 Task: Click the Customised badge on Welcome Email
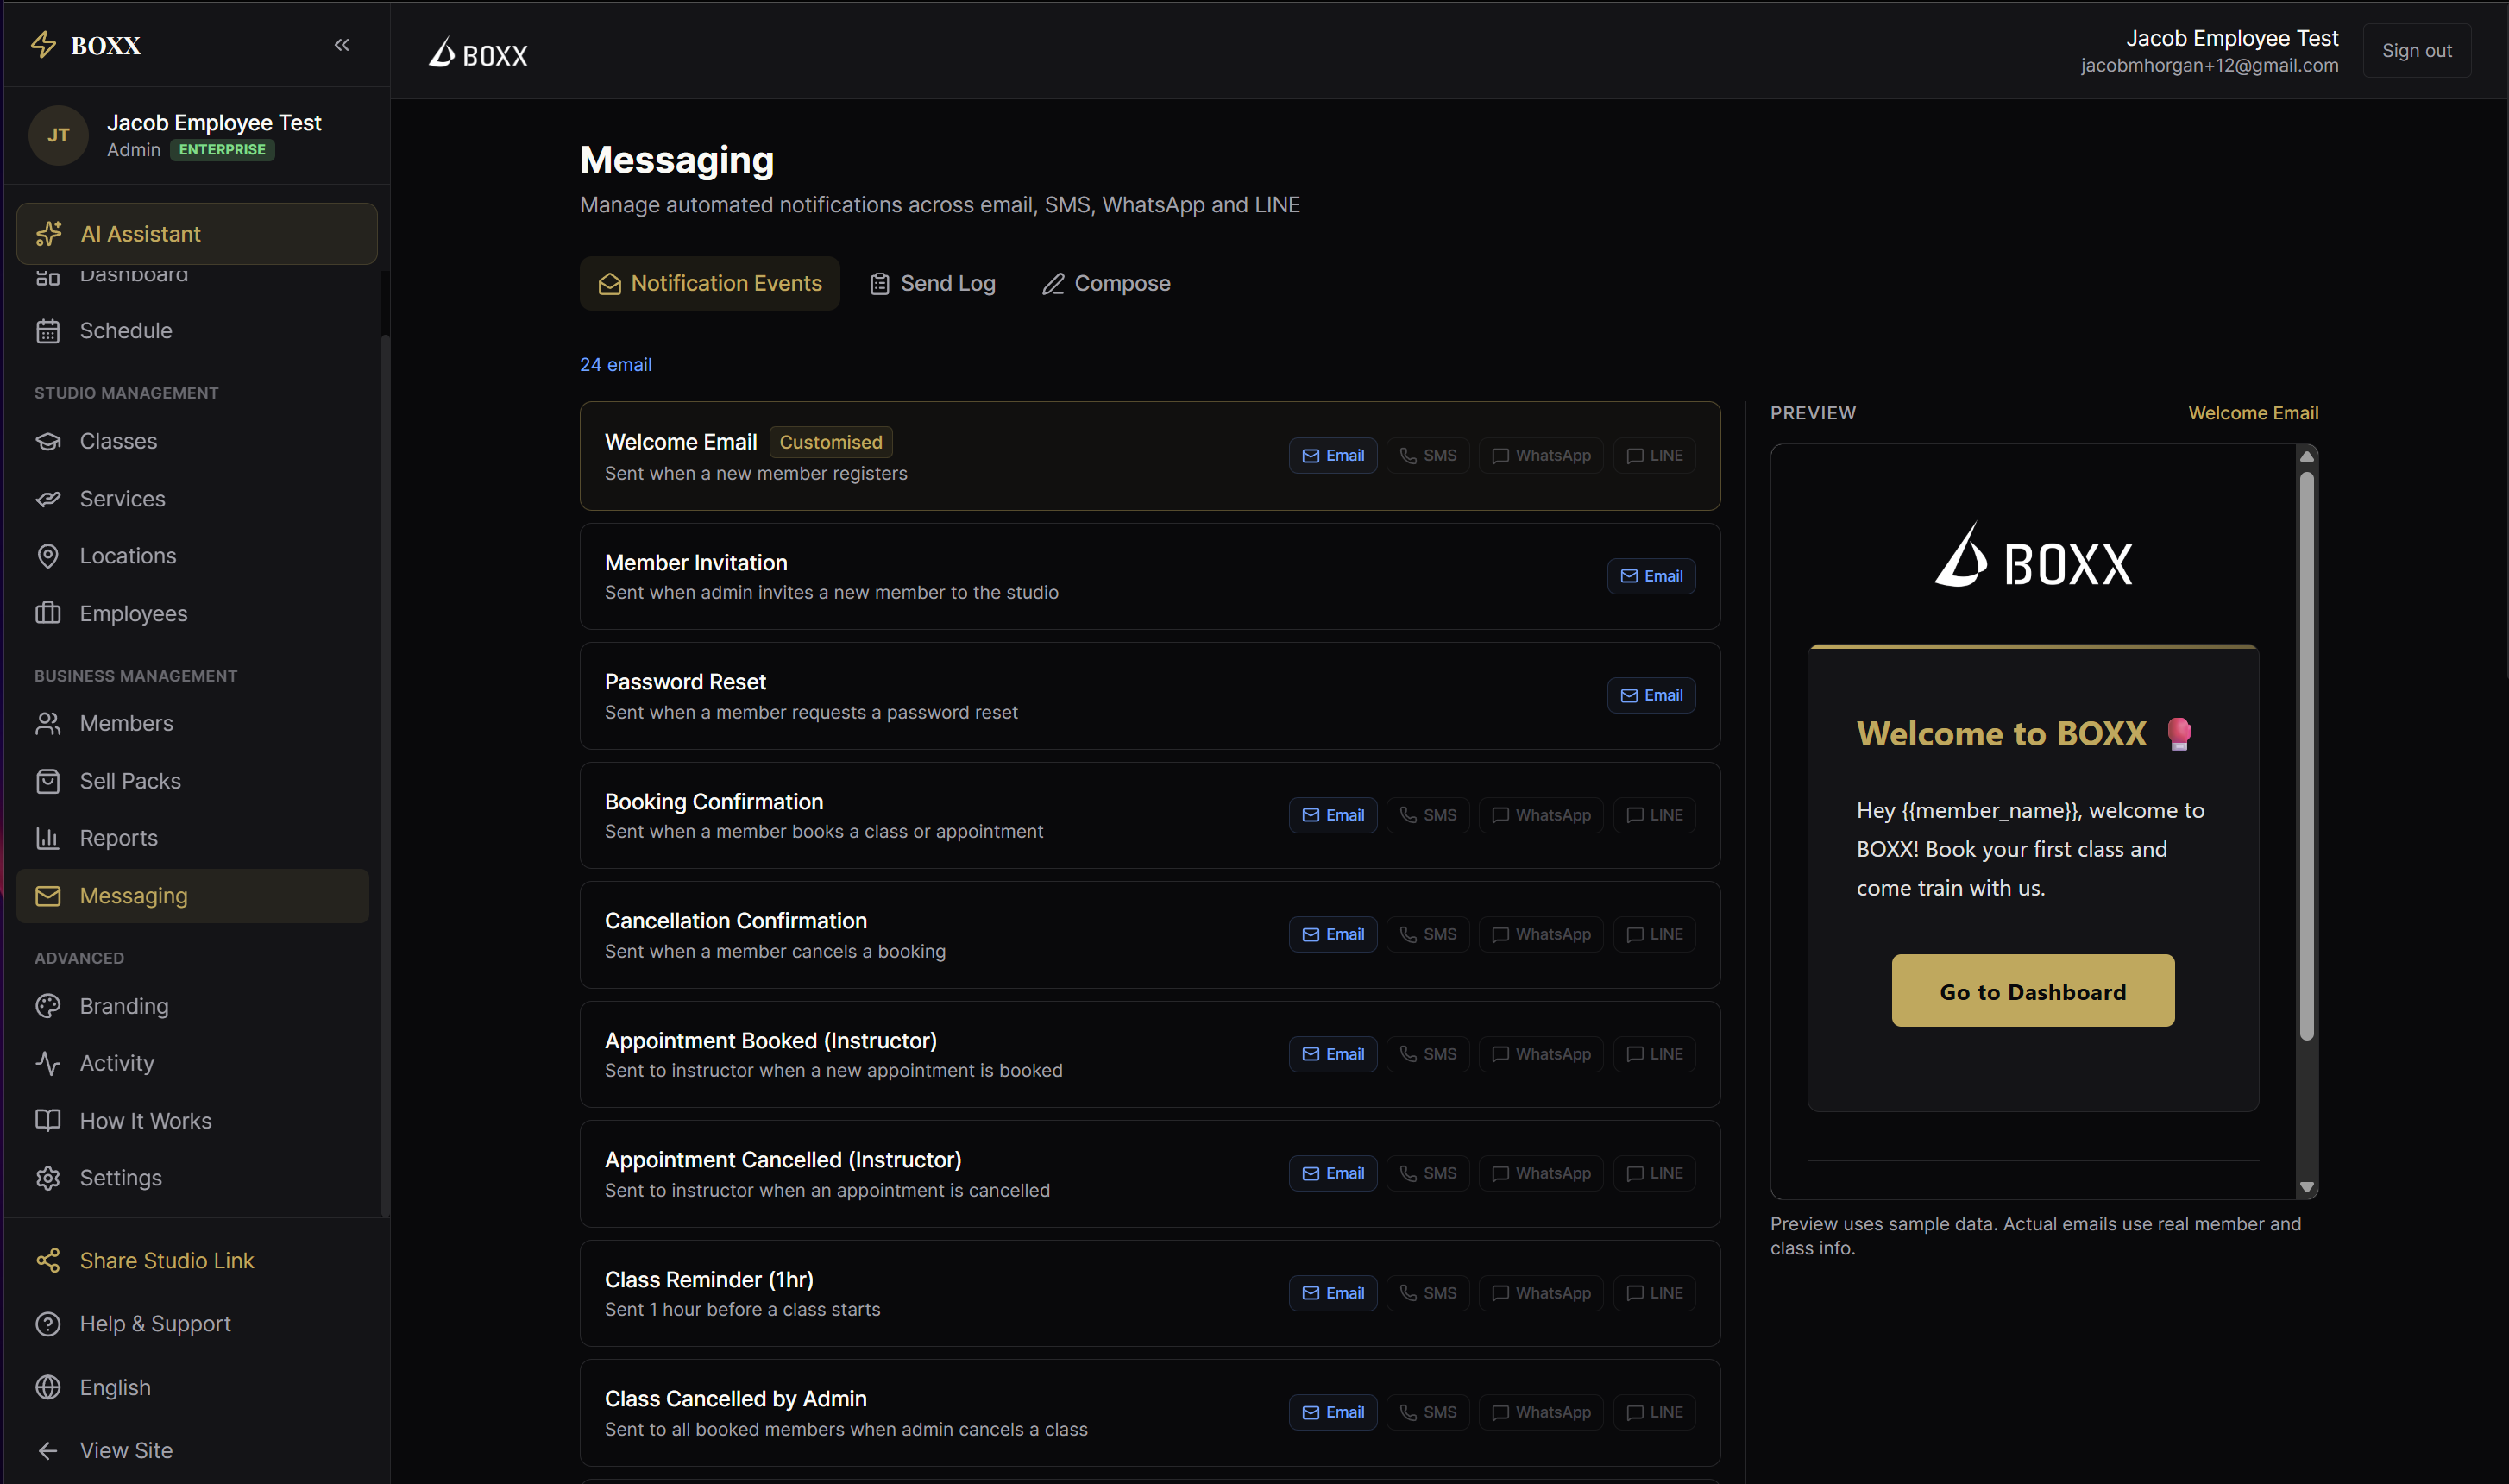pyautogui.click(x=830, y=442)
